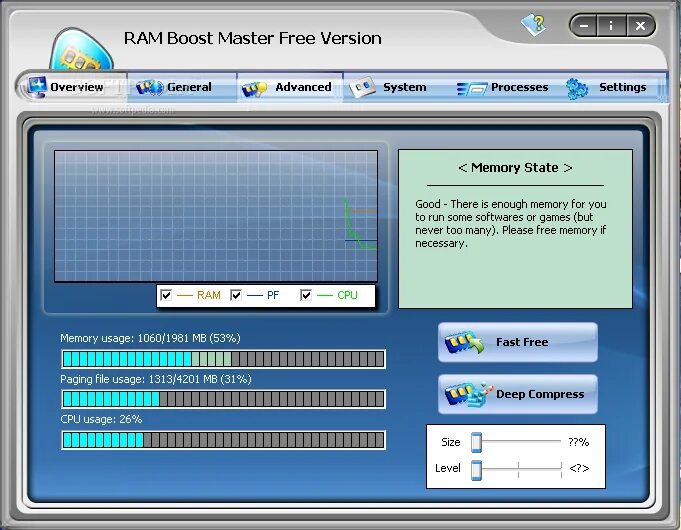The image size is (681, 530).
Task: Click the Overview monitor icon
Action: click(37, 86)
